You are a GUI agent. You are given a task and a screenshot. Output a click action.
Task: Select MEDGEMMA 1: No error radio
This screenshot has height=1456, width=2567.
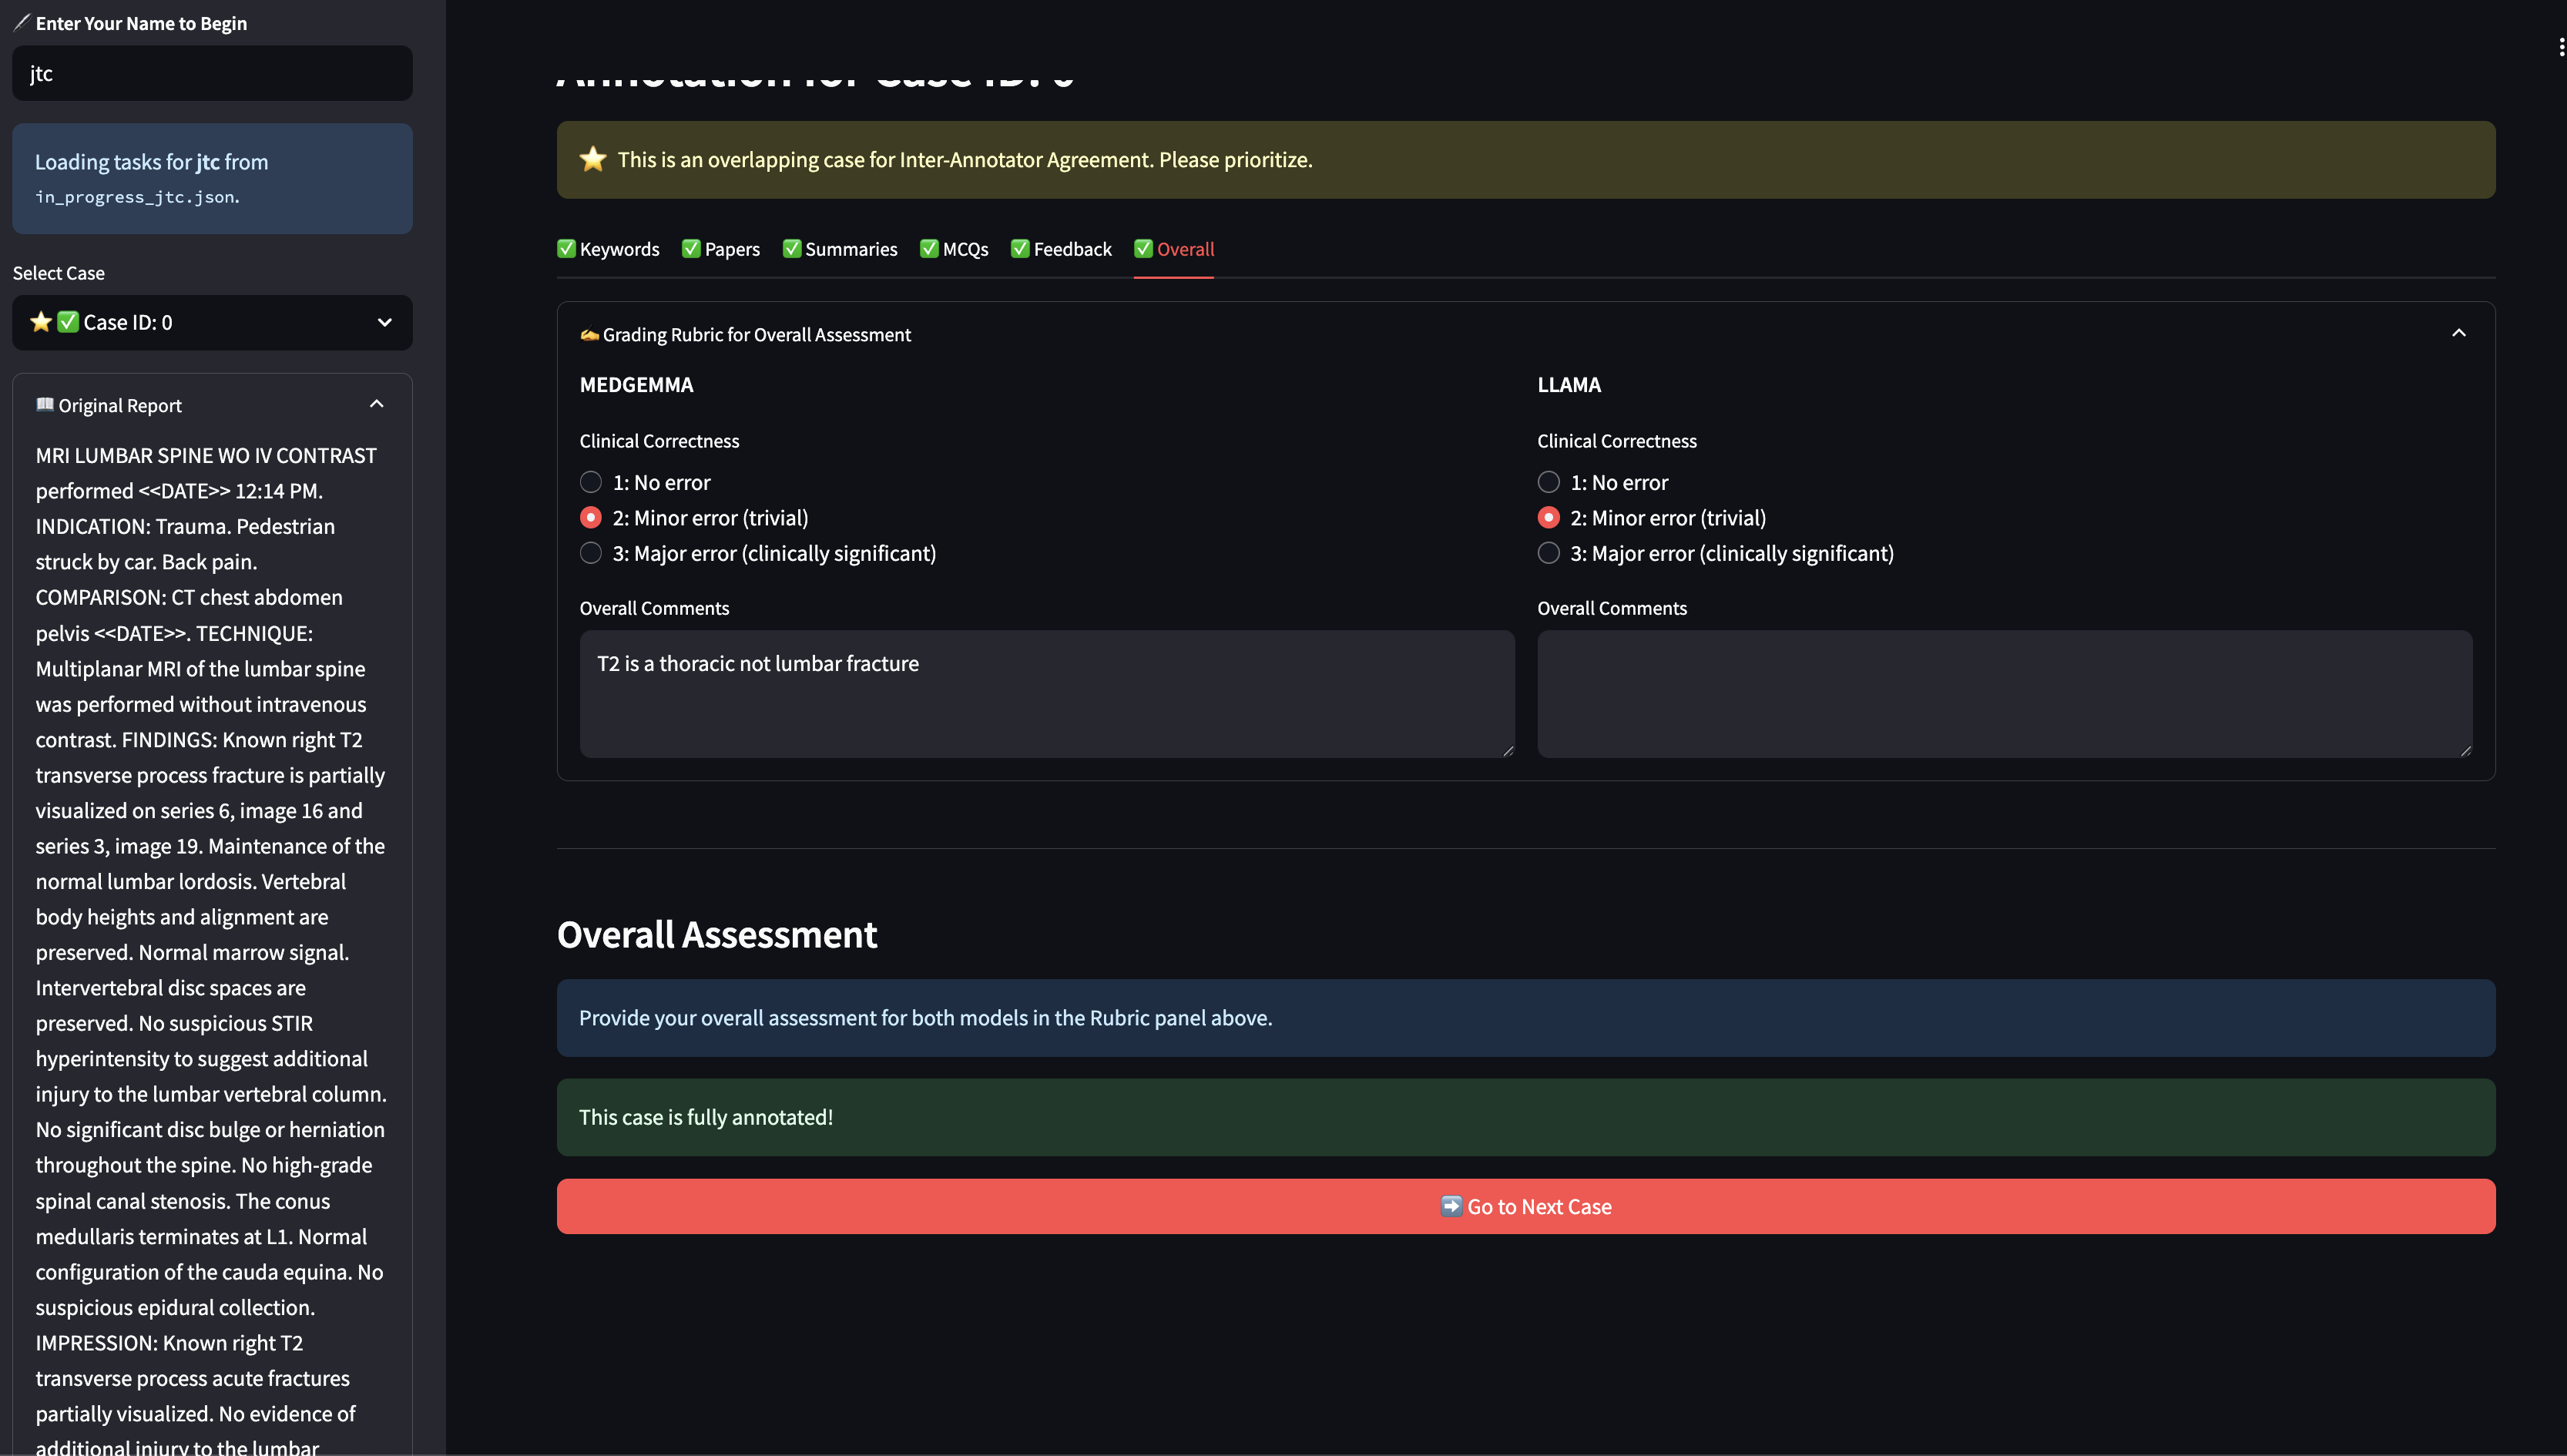(x=591, y=482)
